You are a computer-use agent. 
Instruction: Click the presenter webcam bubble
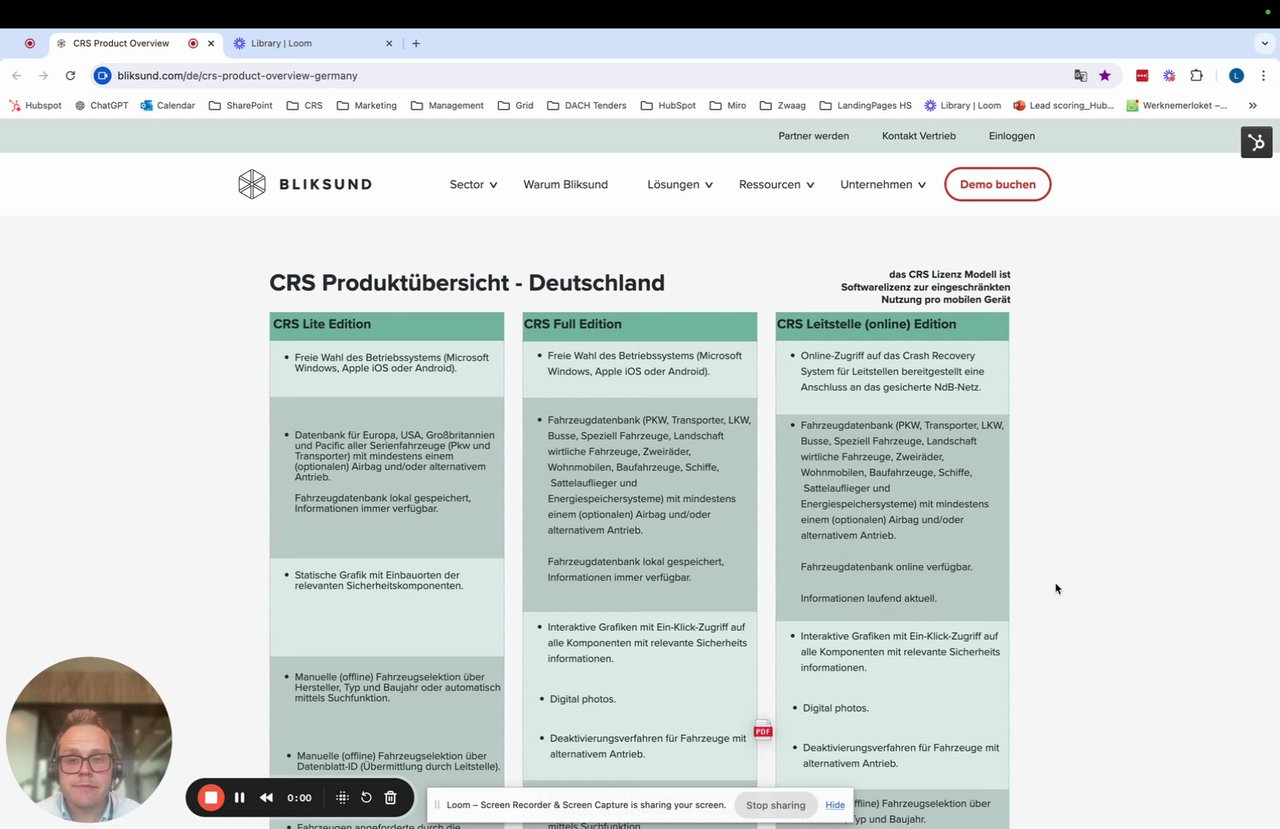[x=89, y=740]
